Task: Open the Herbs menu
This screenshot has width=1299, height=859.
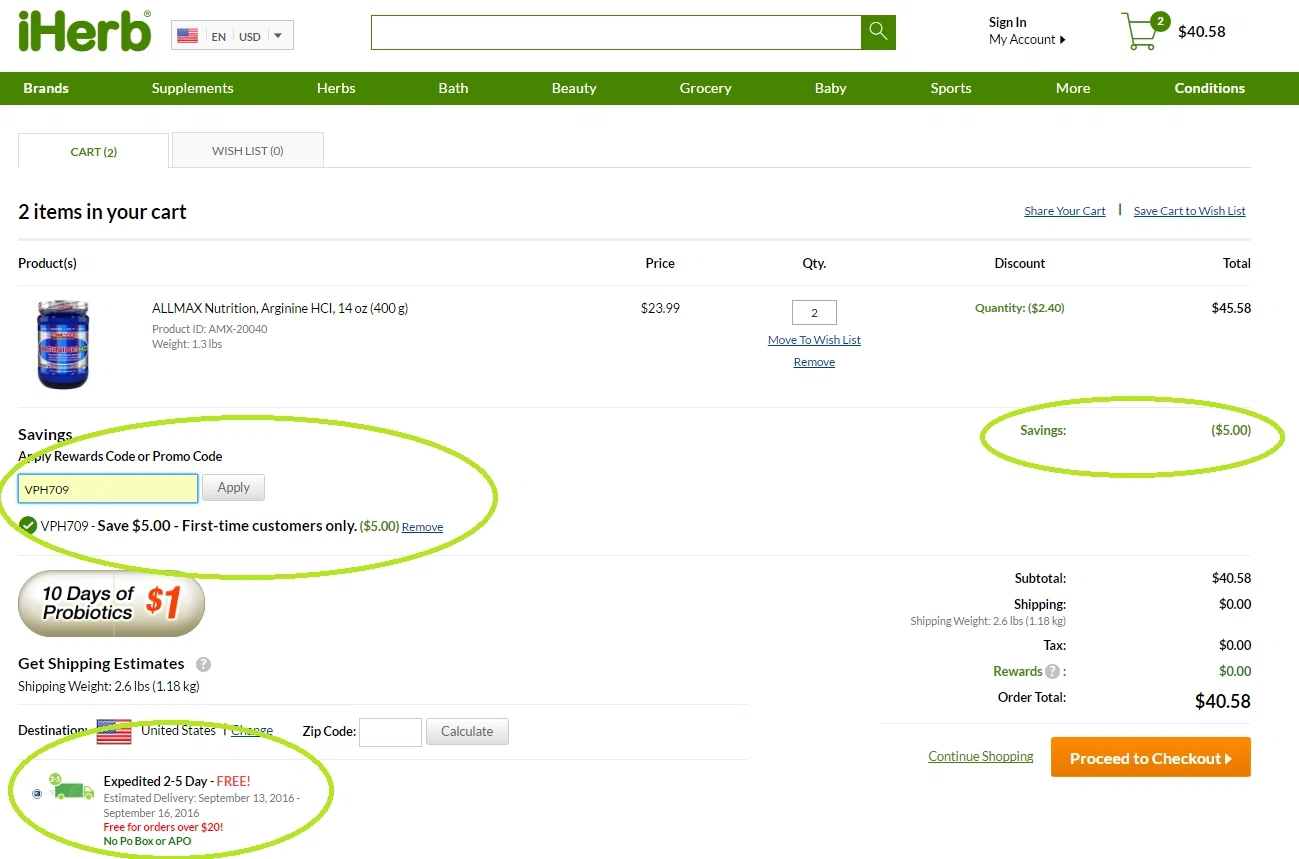Action: coord(336,88)
